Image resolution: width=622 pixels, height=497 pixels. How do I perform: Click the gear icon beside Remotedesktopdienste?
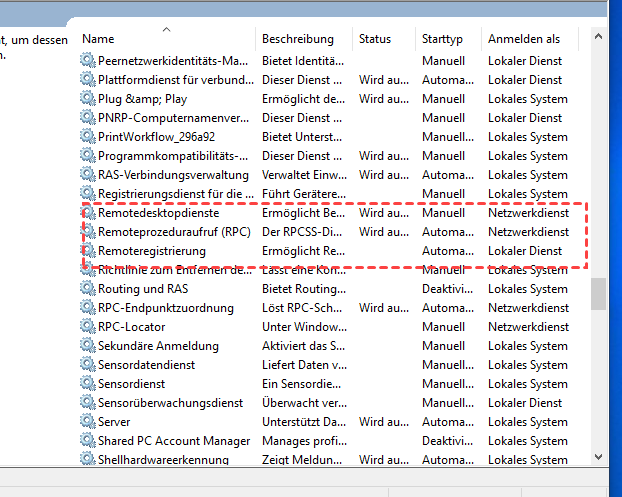point(88,213)
